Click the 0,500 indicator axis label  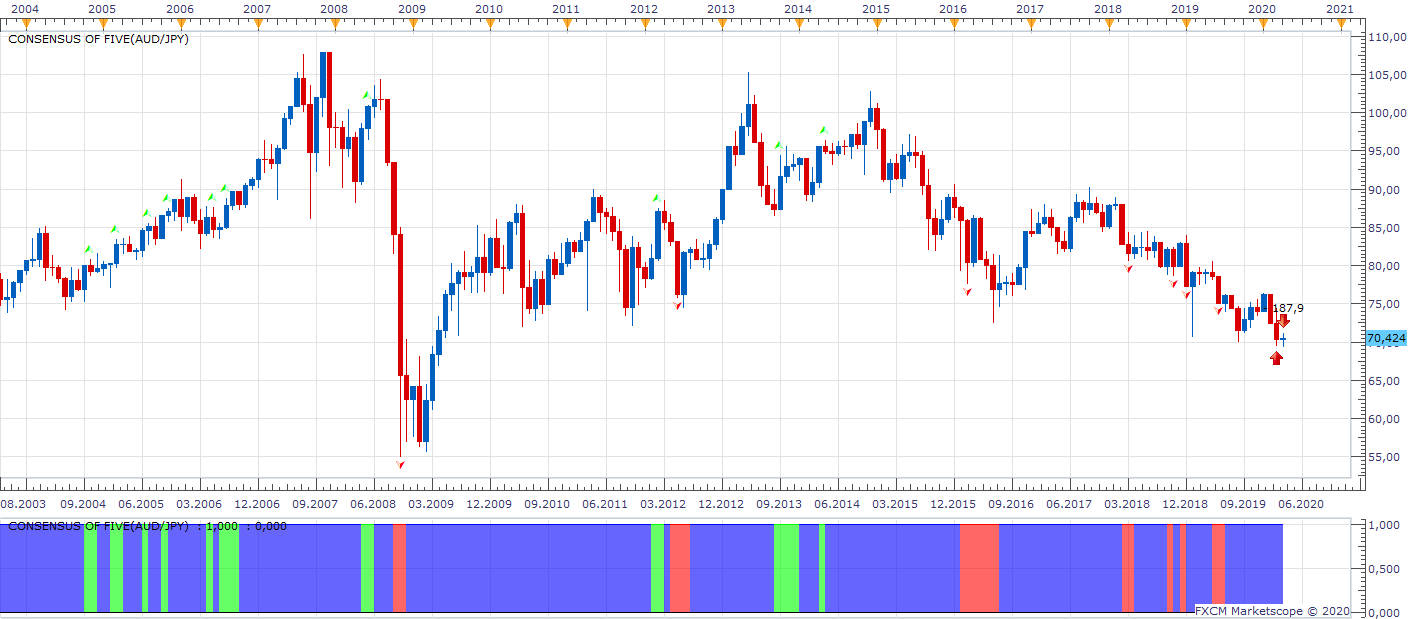point(1382,568)
